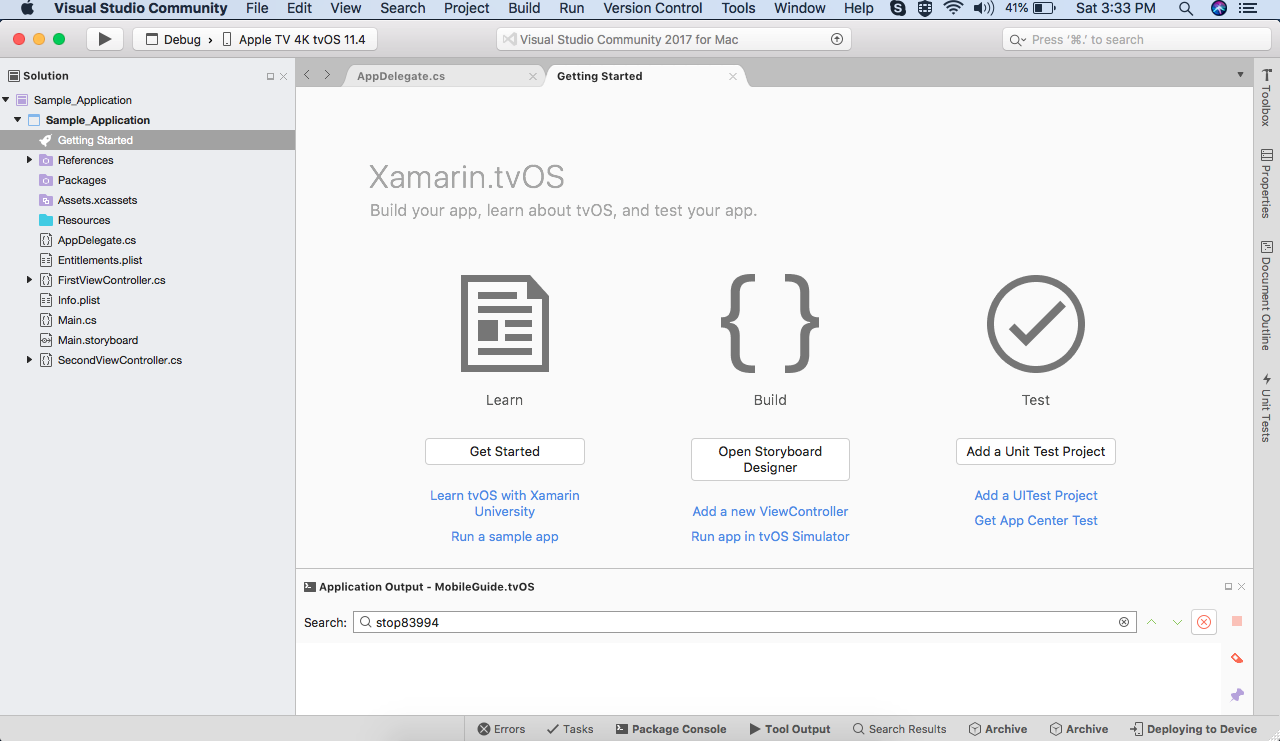Undock the Solution pad using its square icon

(x=270, y=76)
